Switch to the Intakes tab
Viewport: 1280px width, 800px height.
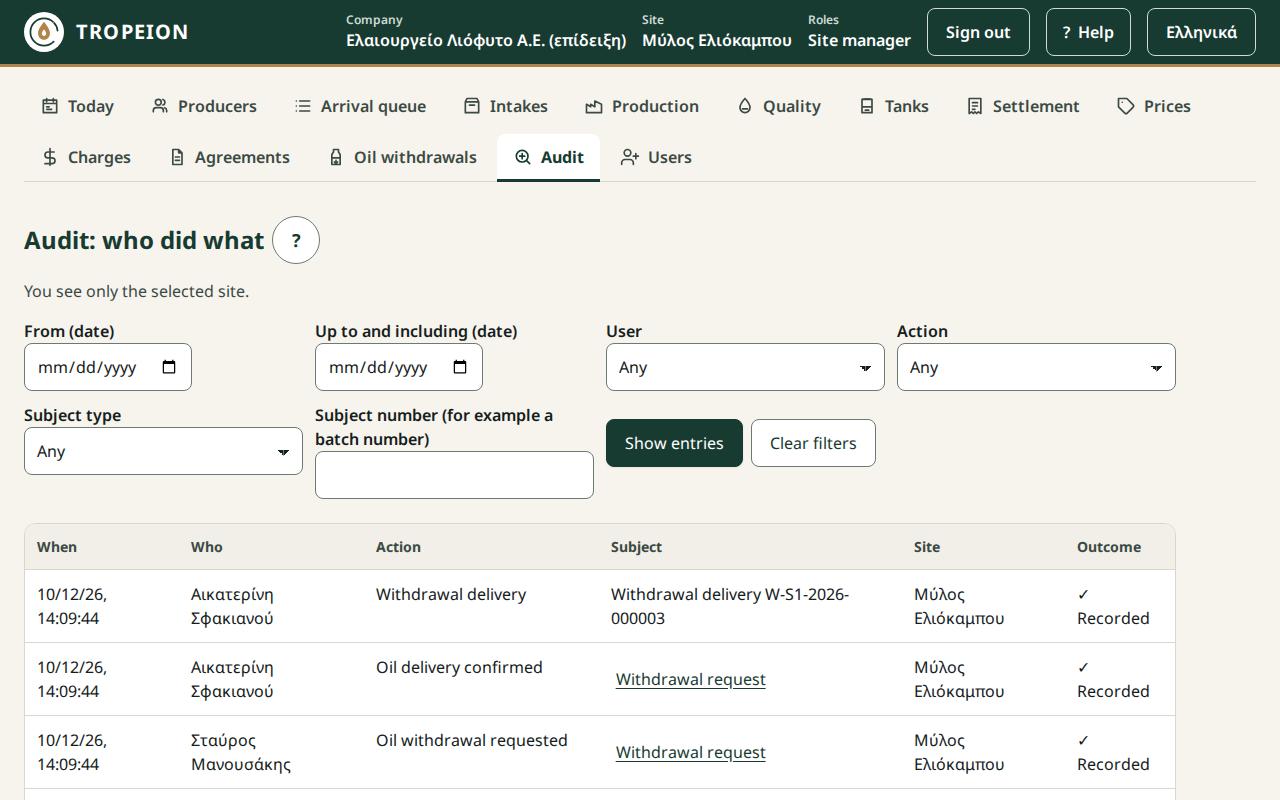[x=505, y=106]
